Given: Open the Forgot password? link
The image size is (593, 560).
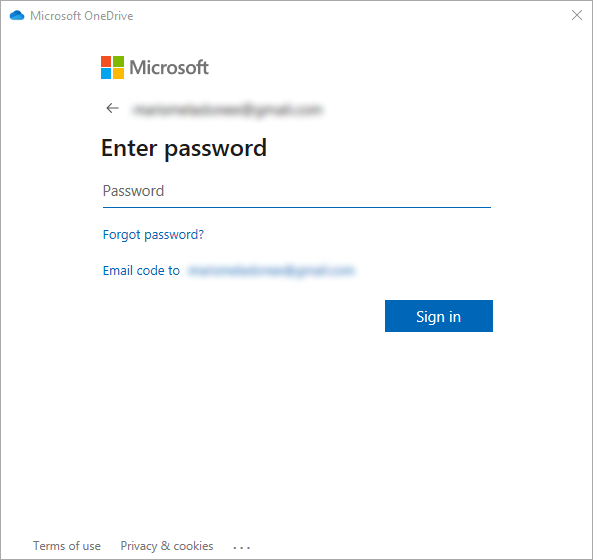Looking at the screenshot, I should (x=153, y=235).
